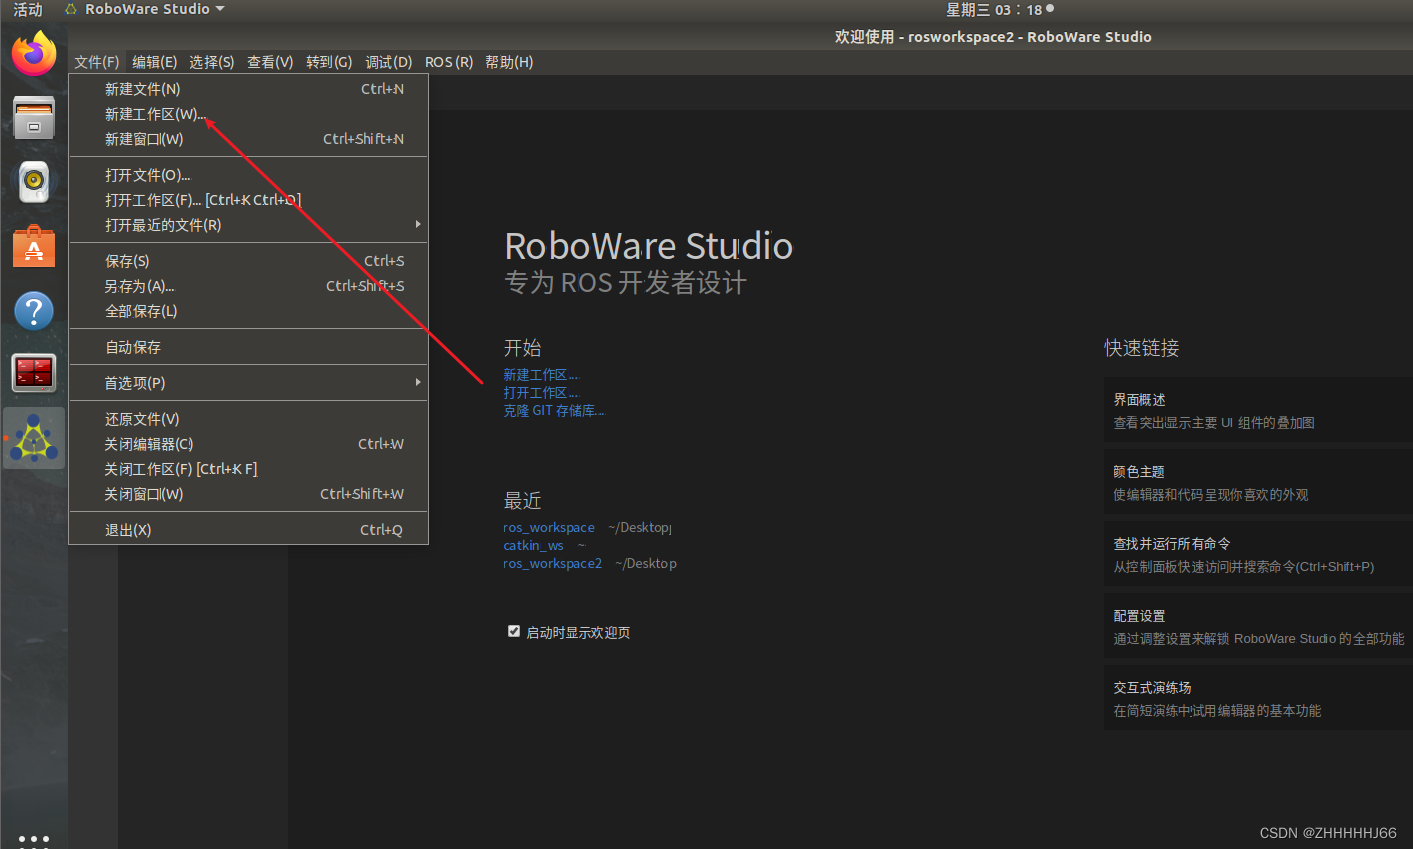The image size is (1413, 849).
Task: Open recent ros_workspace2 entry
Action: tap(553, 564)
